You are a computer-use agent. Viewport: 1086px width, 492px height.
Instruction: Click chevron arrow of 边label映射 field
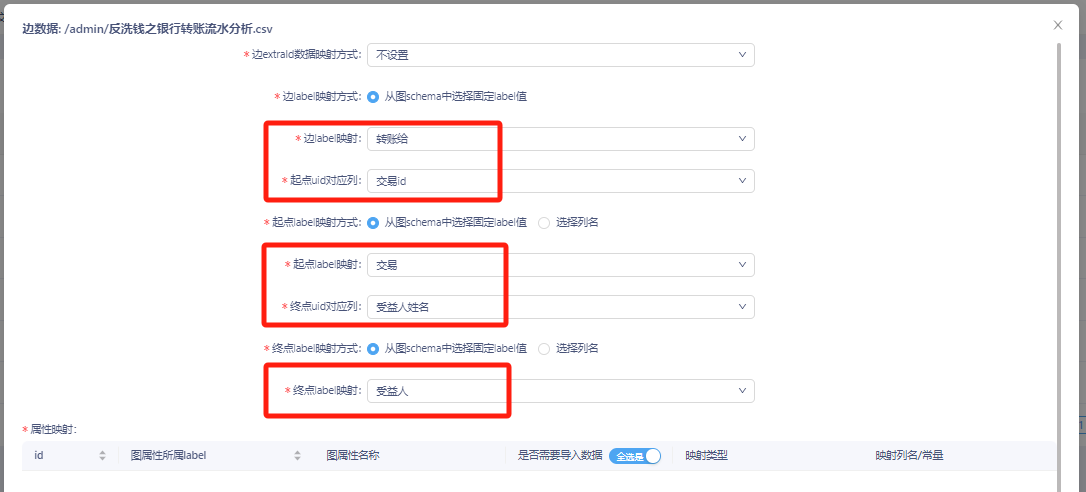coord(742,139)
